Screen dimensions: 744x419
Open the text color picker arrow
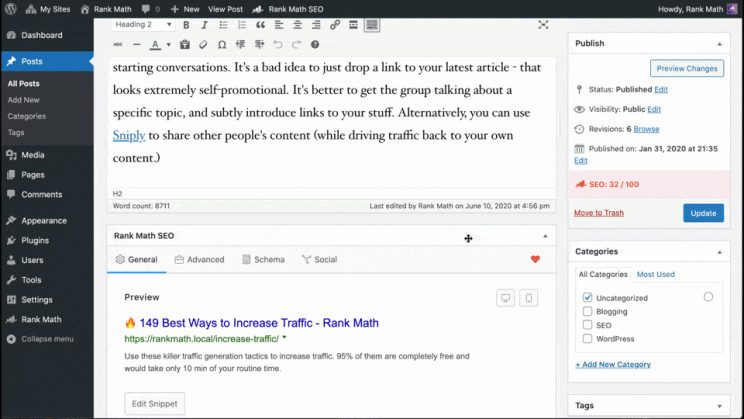click(168, 45)
